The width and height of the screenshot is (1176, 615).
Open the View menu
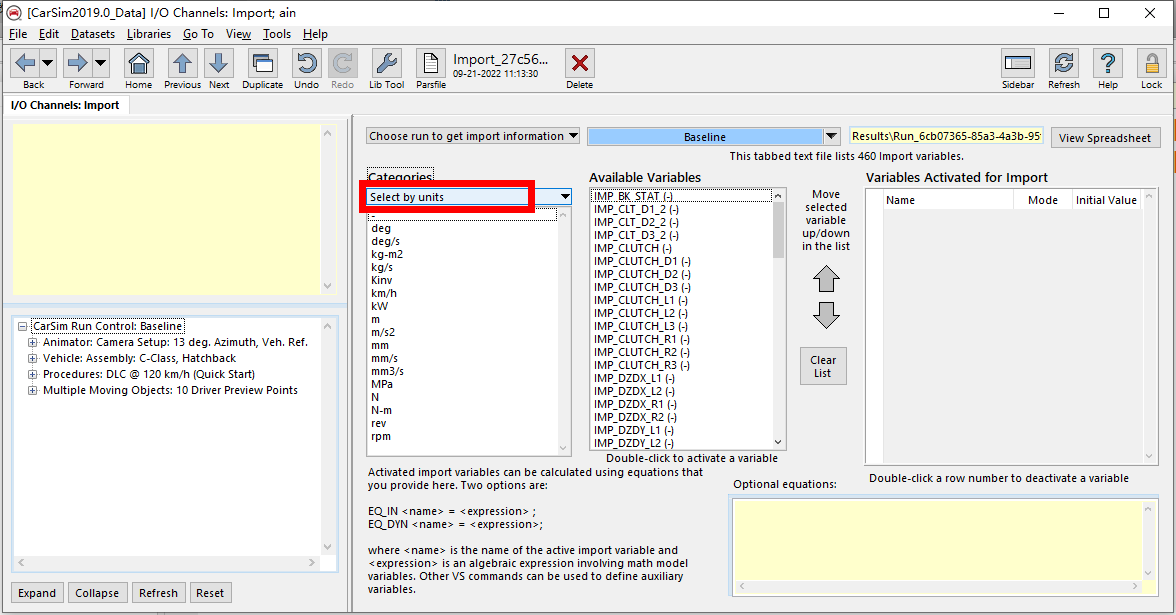pos(238,34)
